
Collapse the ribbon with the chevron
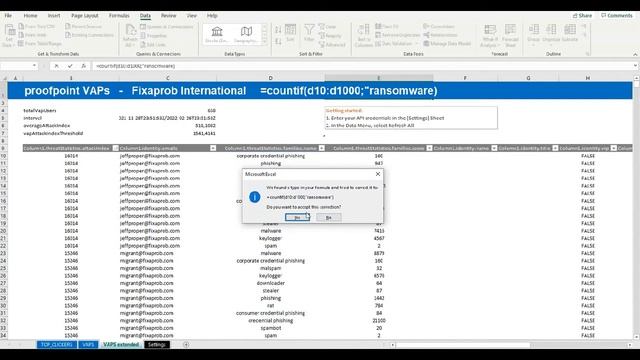pyautogui.click(x=635, y=54)
